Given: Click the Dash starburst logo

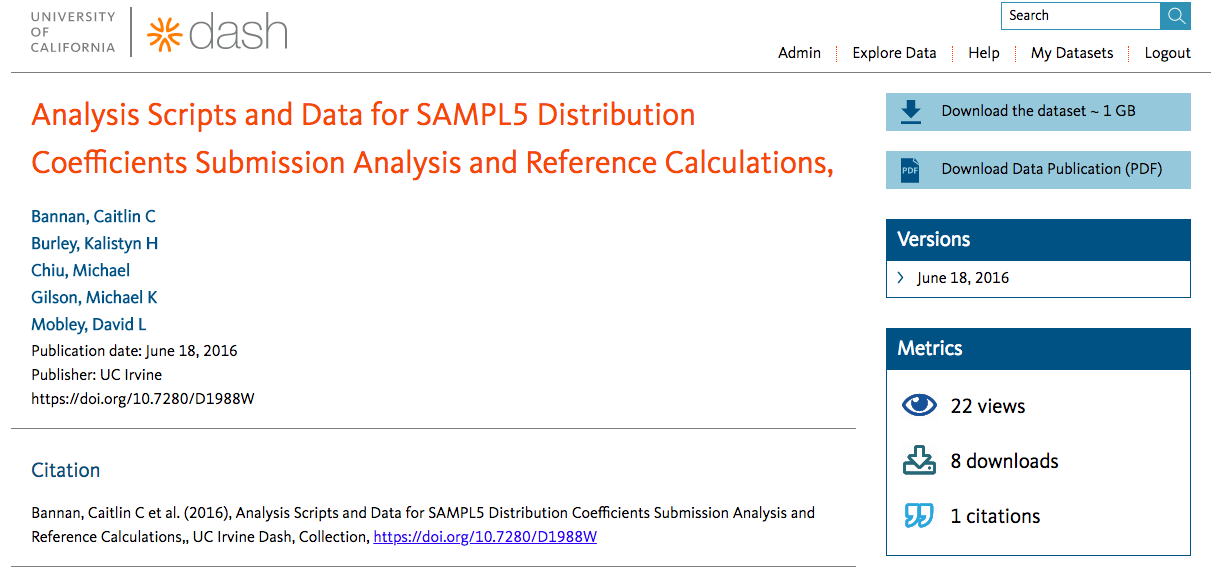Looking at the screenshot, I should point(162,33).
